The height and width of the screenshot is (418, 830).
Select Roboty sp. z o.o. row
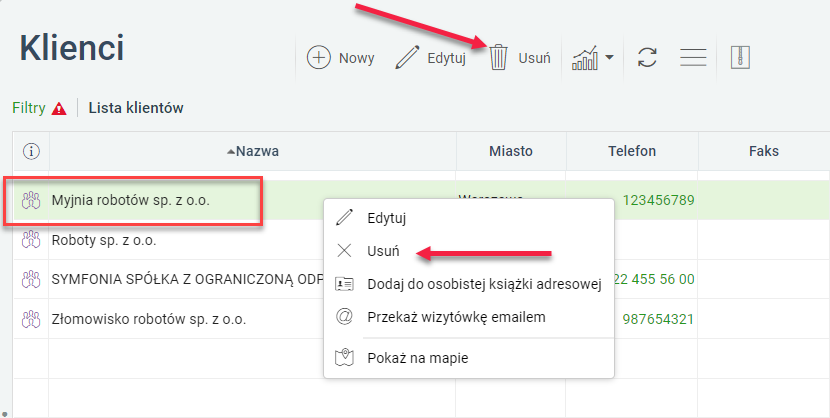point(104,240)
